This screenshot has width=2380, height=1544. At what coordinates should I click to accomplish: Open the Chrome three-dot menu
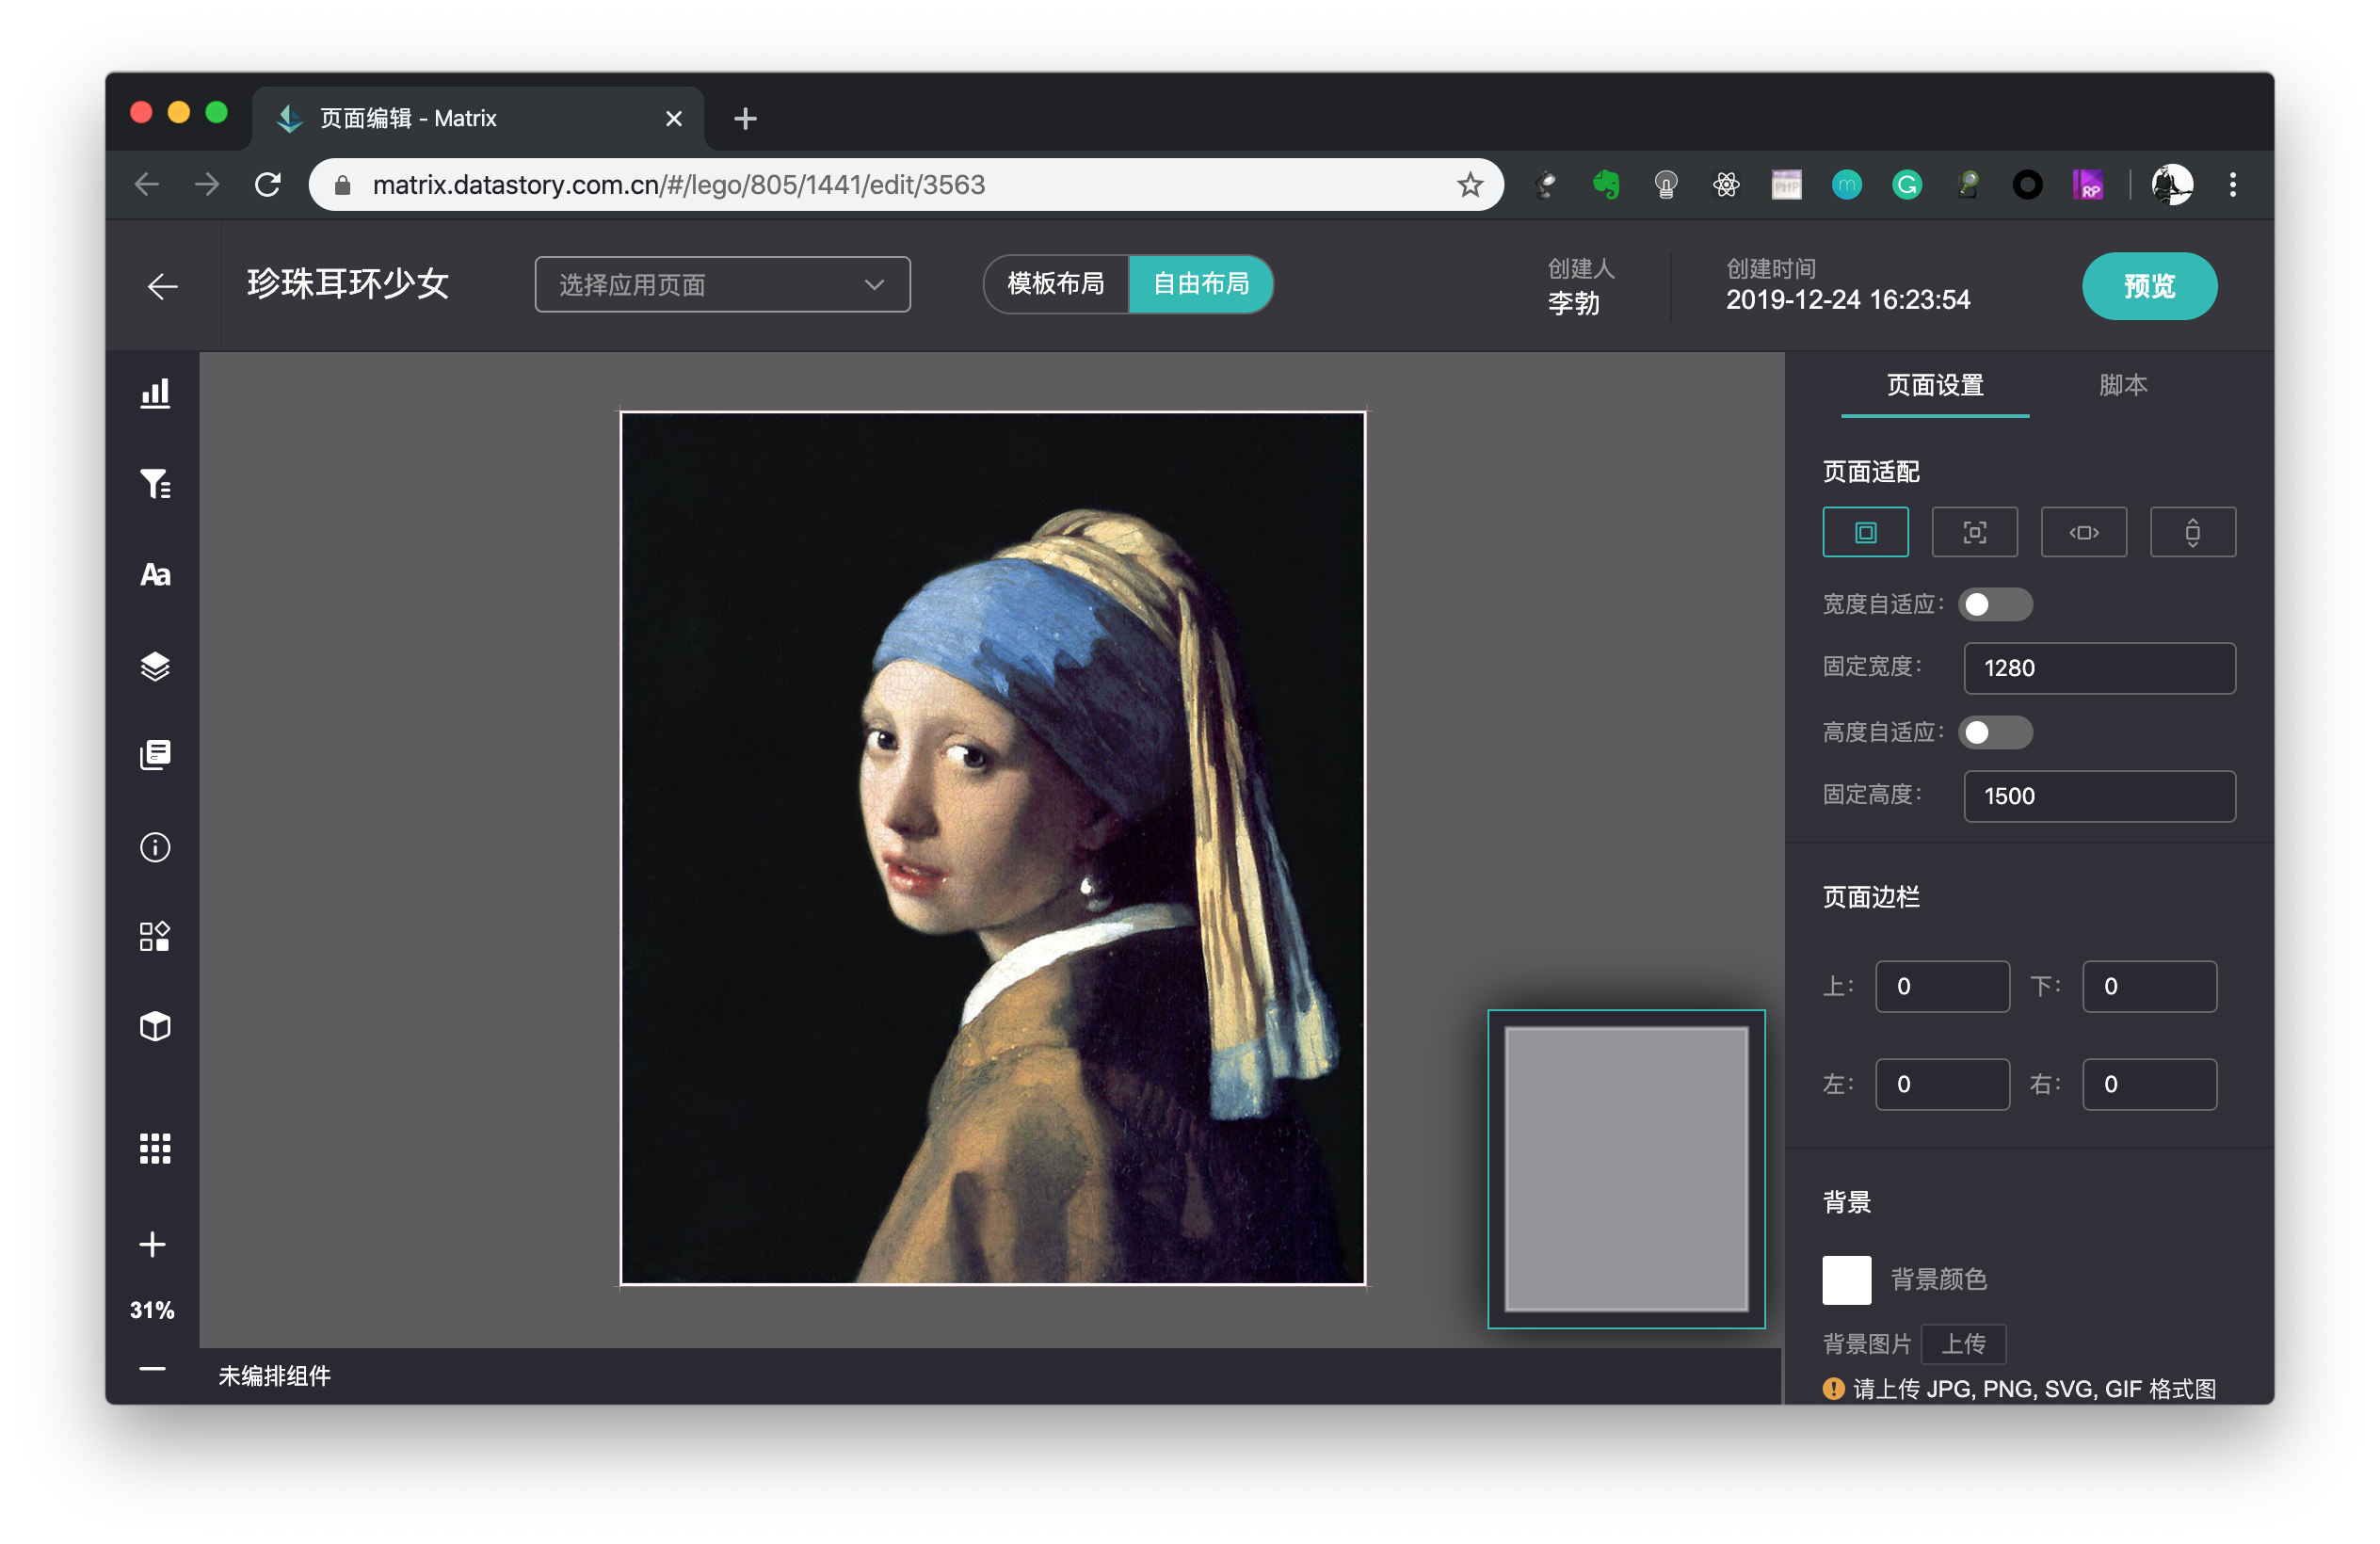(x=2232, y=185)
